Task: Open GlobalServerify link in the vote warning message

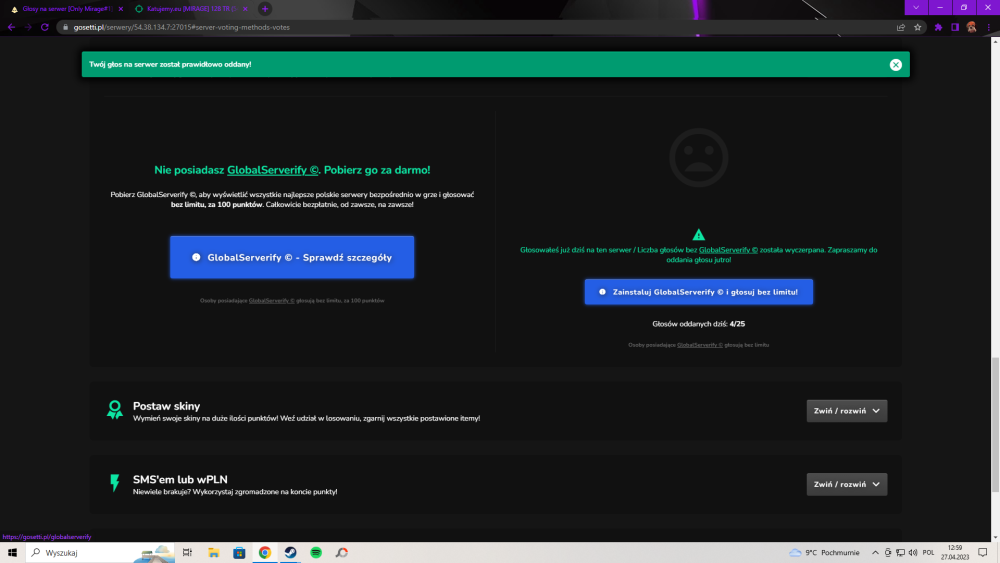Action: coord(728,250)
